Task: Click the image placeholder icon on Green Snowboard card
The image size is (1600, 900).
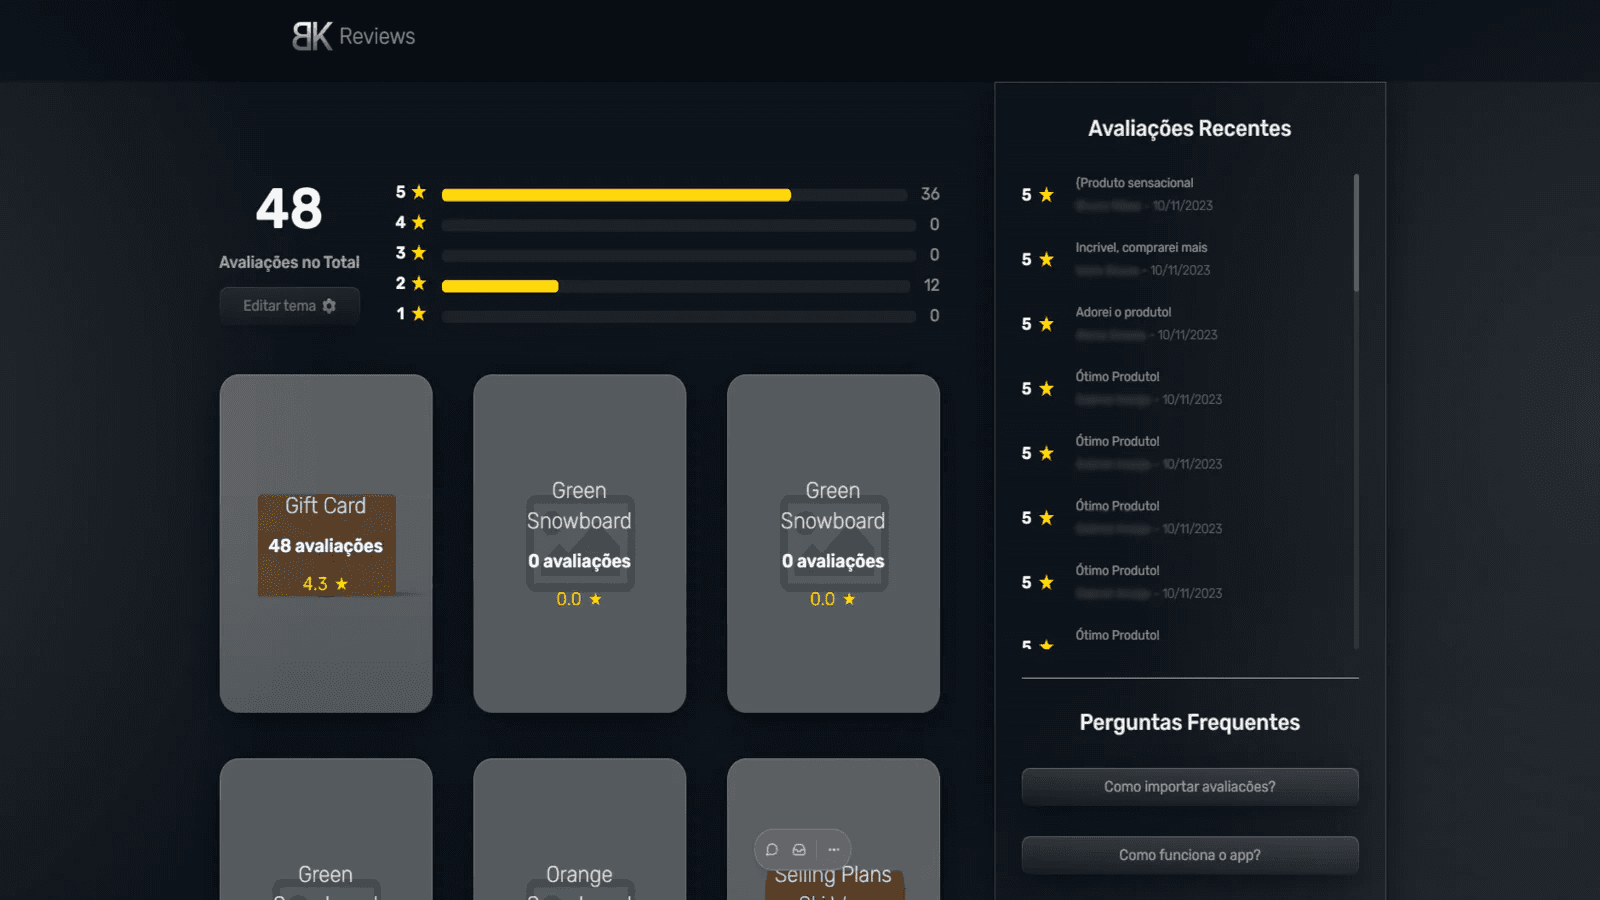Action: [x=579, y=543]
